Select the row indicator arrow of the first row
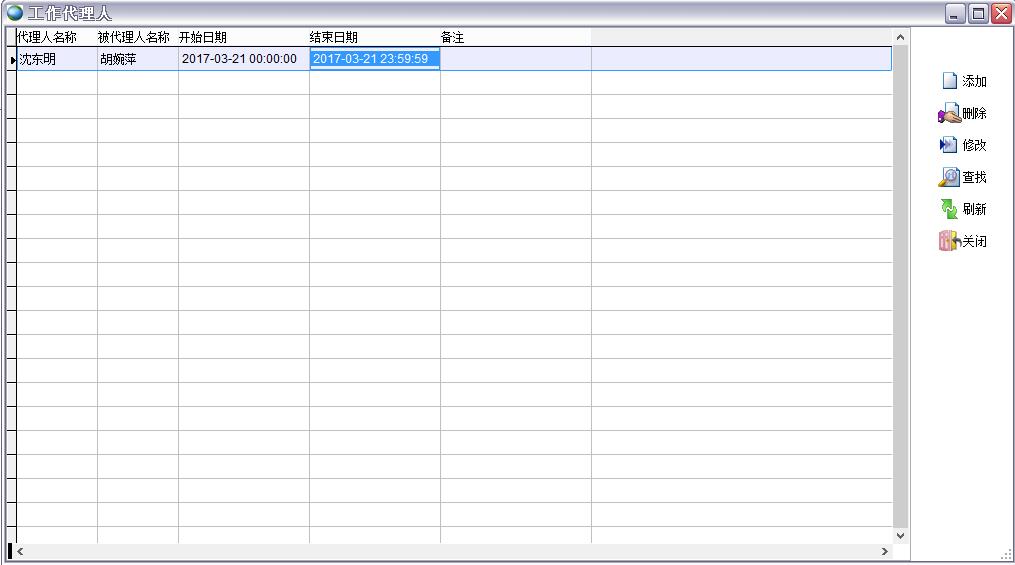 coord(12,60)
